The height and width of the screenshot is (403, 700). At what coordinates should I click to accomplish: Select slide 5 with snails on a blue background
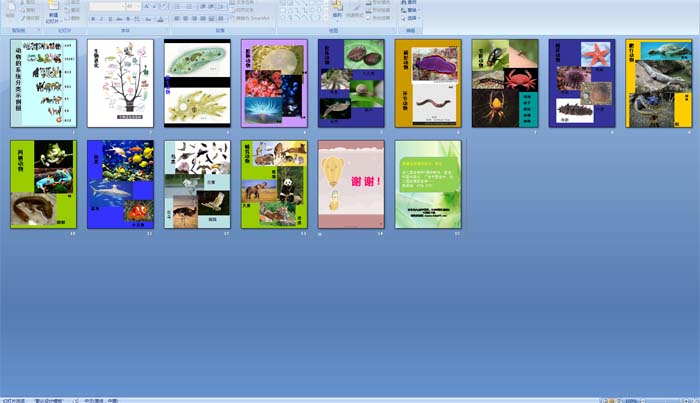pos(351,83)
